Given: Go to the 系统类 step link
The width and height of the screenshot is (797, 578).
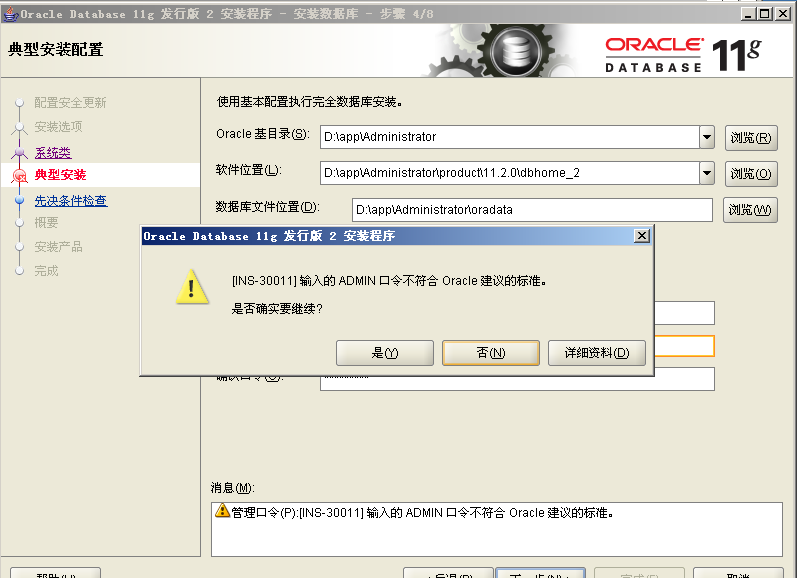Looking at the screenshot, I should pos(53,153).
